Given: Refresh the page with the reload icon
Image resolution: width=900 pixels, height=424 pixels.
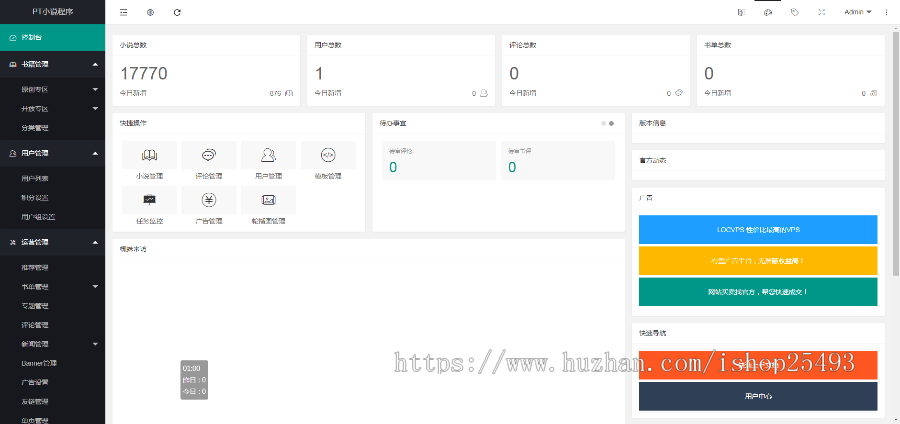Looking at the screenshot, I should pyautogui.click(x=177, y=12).
